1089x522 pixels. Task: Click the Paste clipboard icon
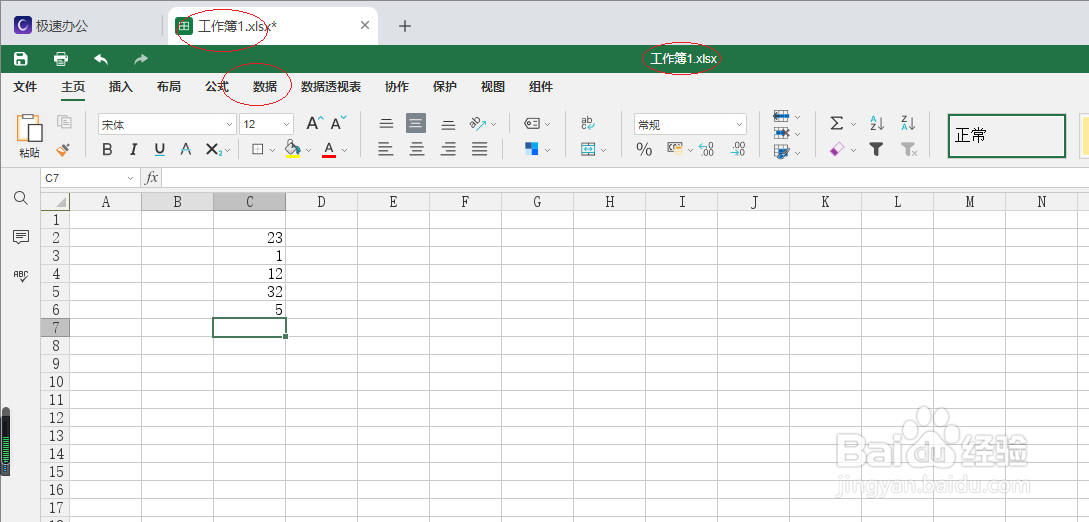pos(29,129)
